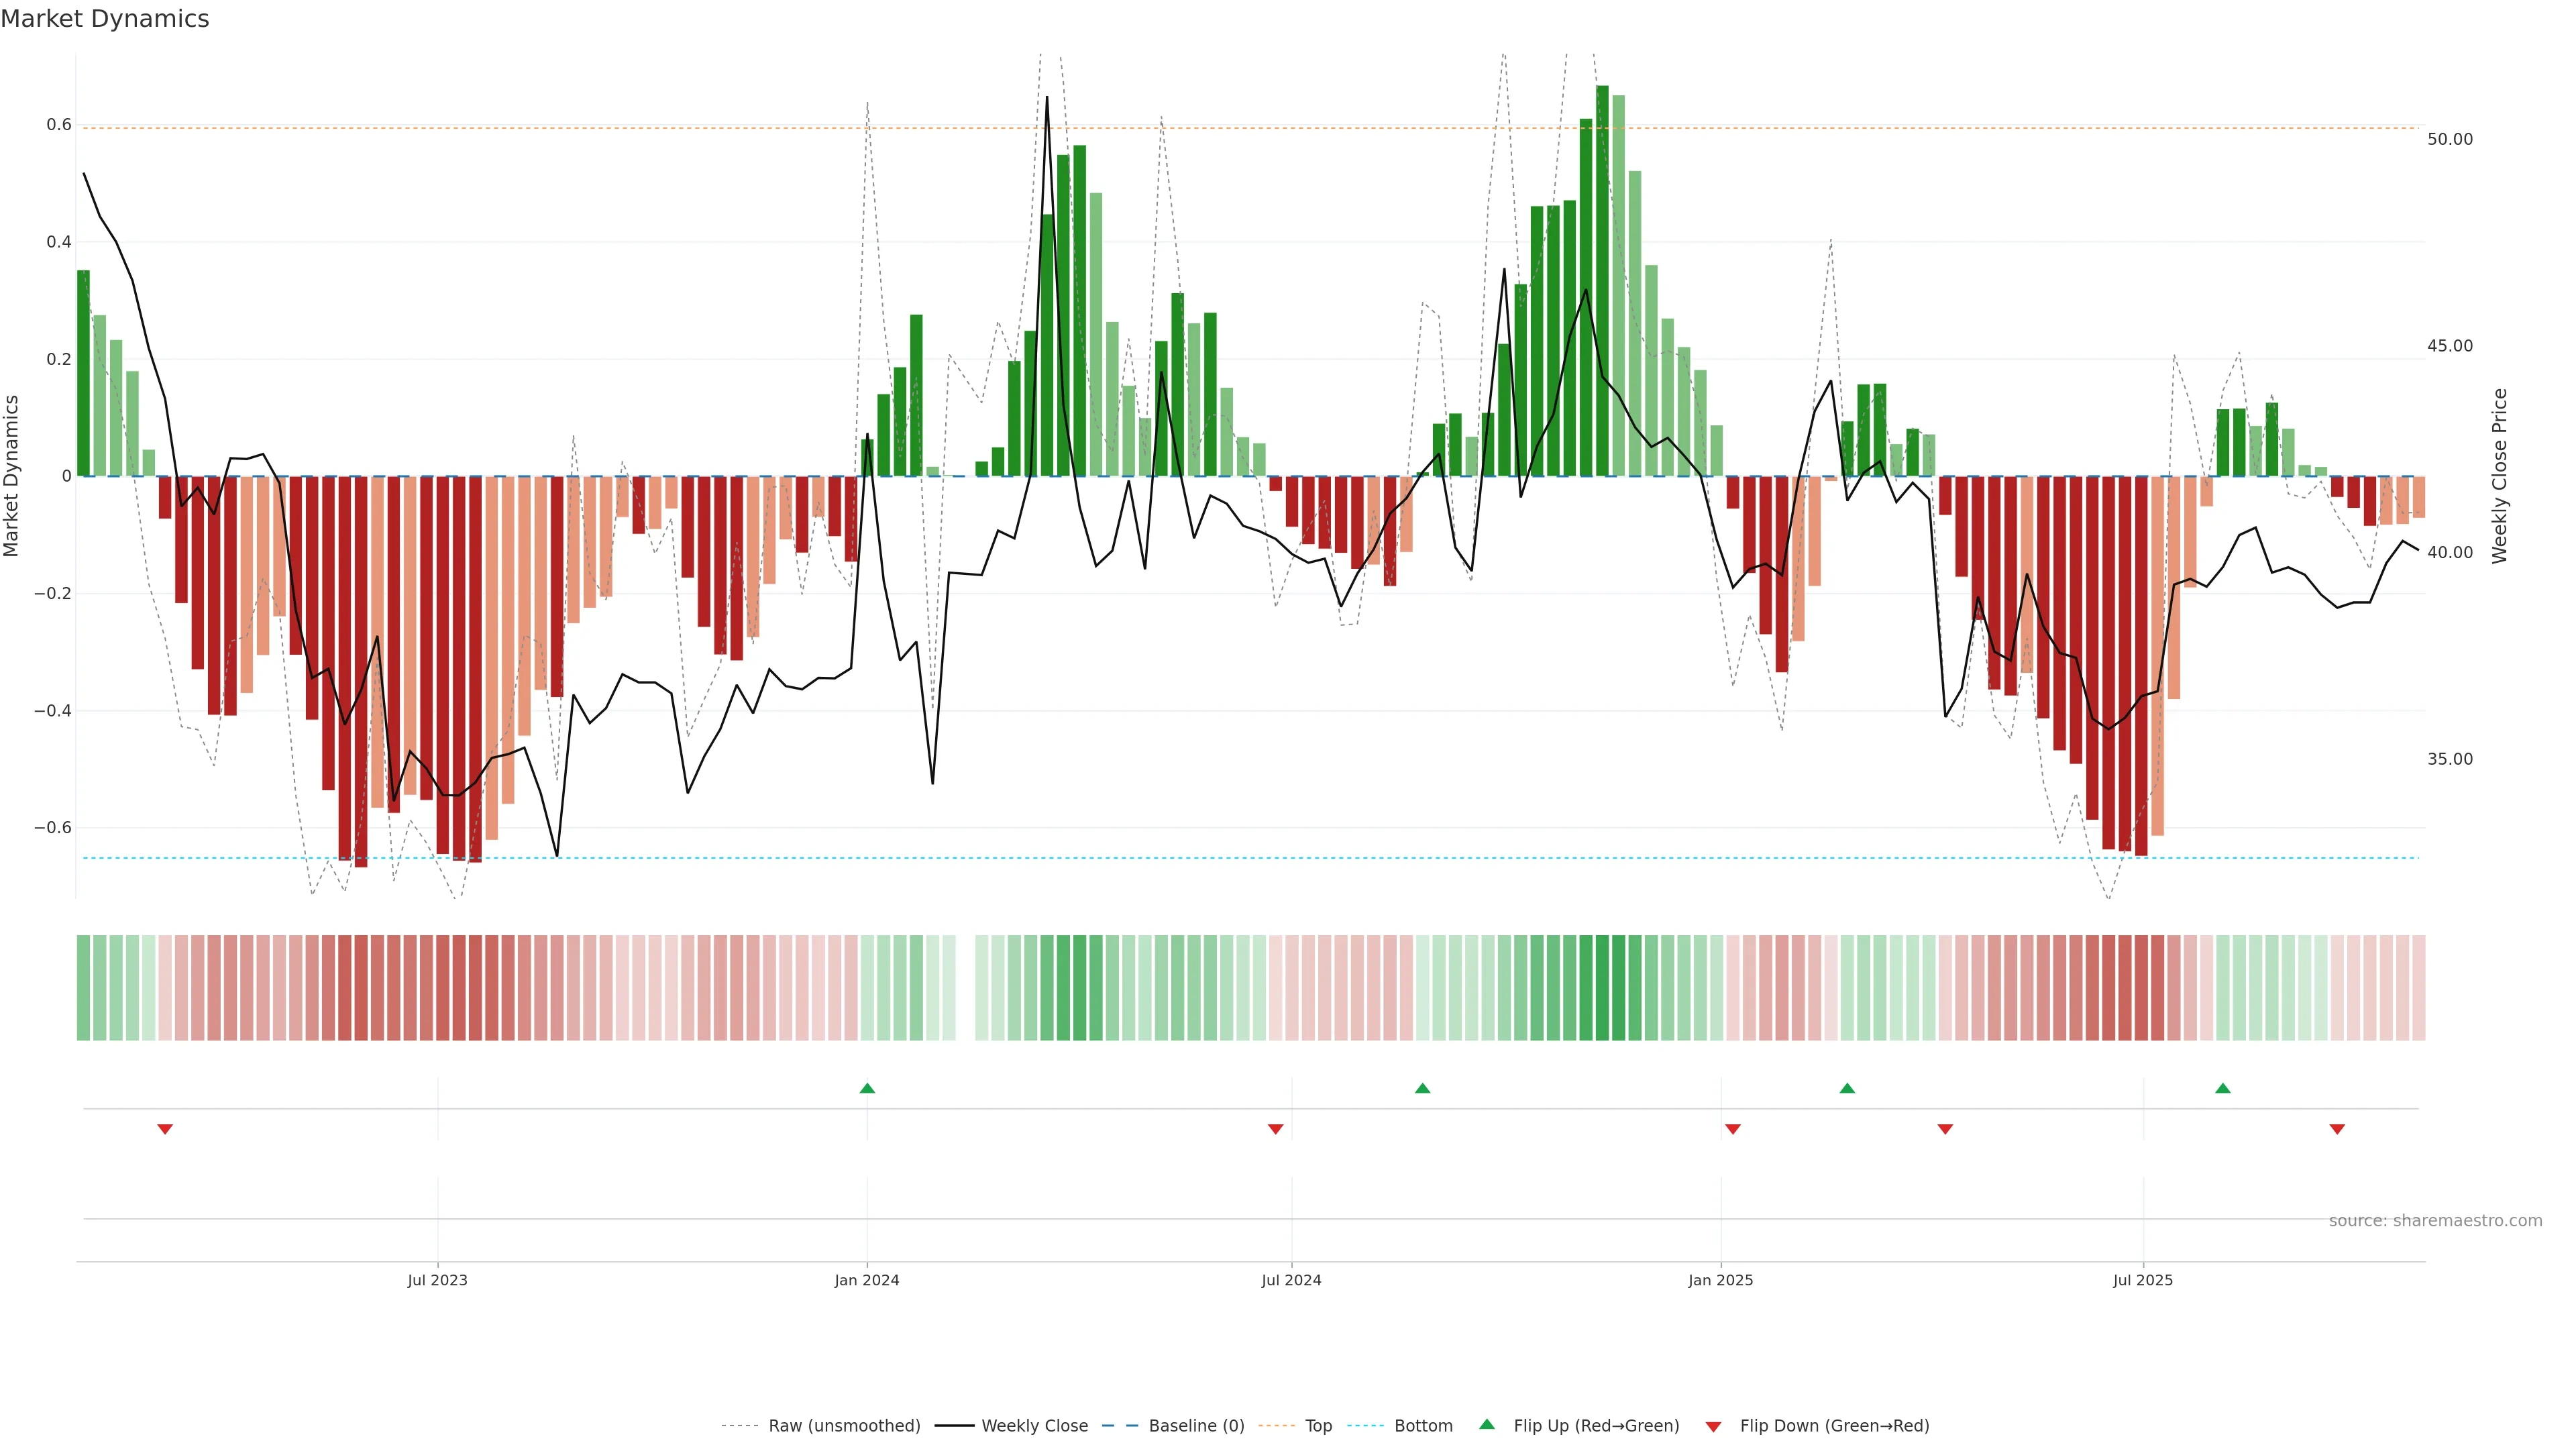Click the Market Dynamics chart title
Screen dimensions: 2576x1449
(x=105, y=19)
